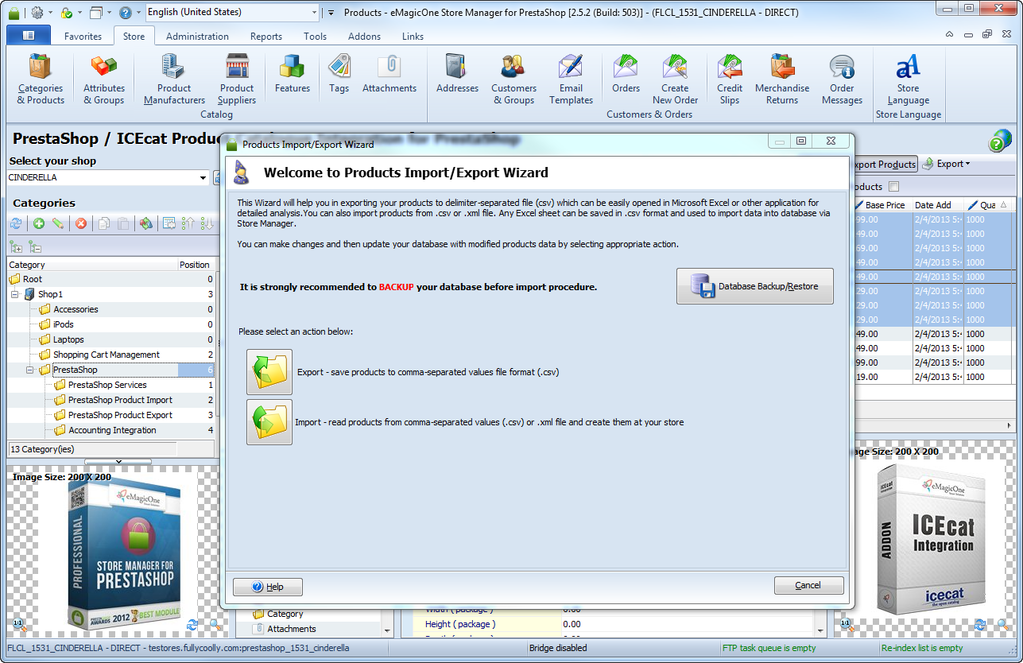Open the blue application menu button
Viewport: 1023px width, 663px height.
(x=28, y=36)
